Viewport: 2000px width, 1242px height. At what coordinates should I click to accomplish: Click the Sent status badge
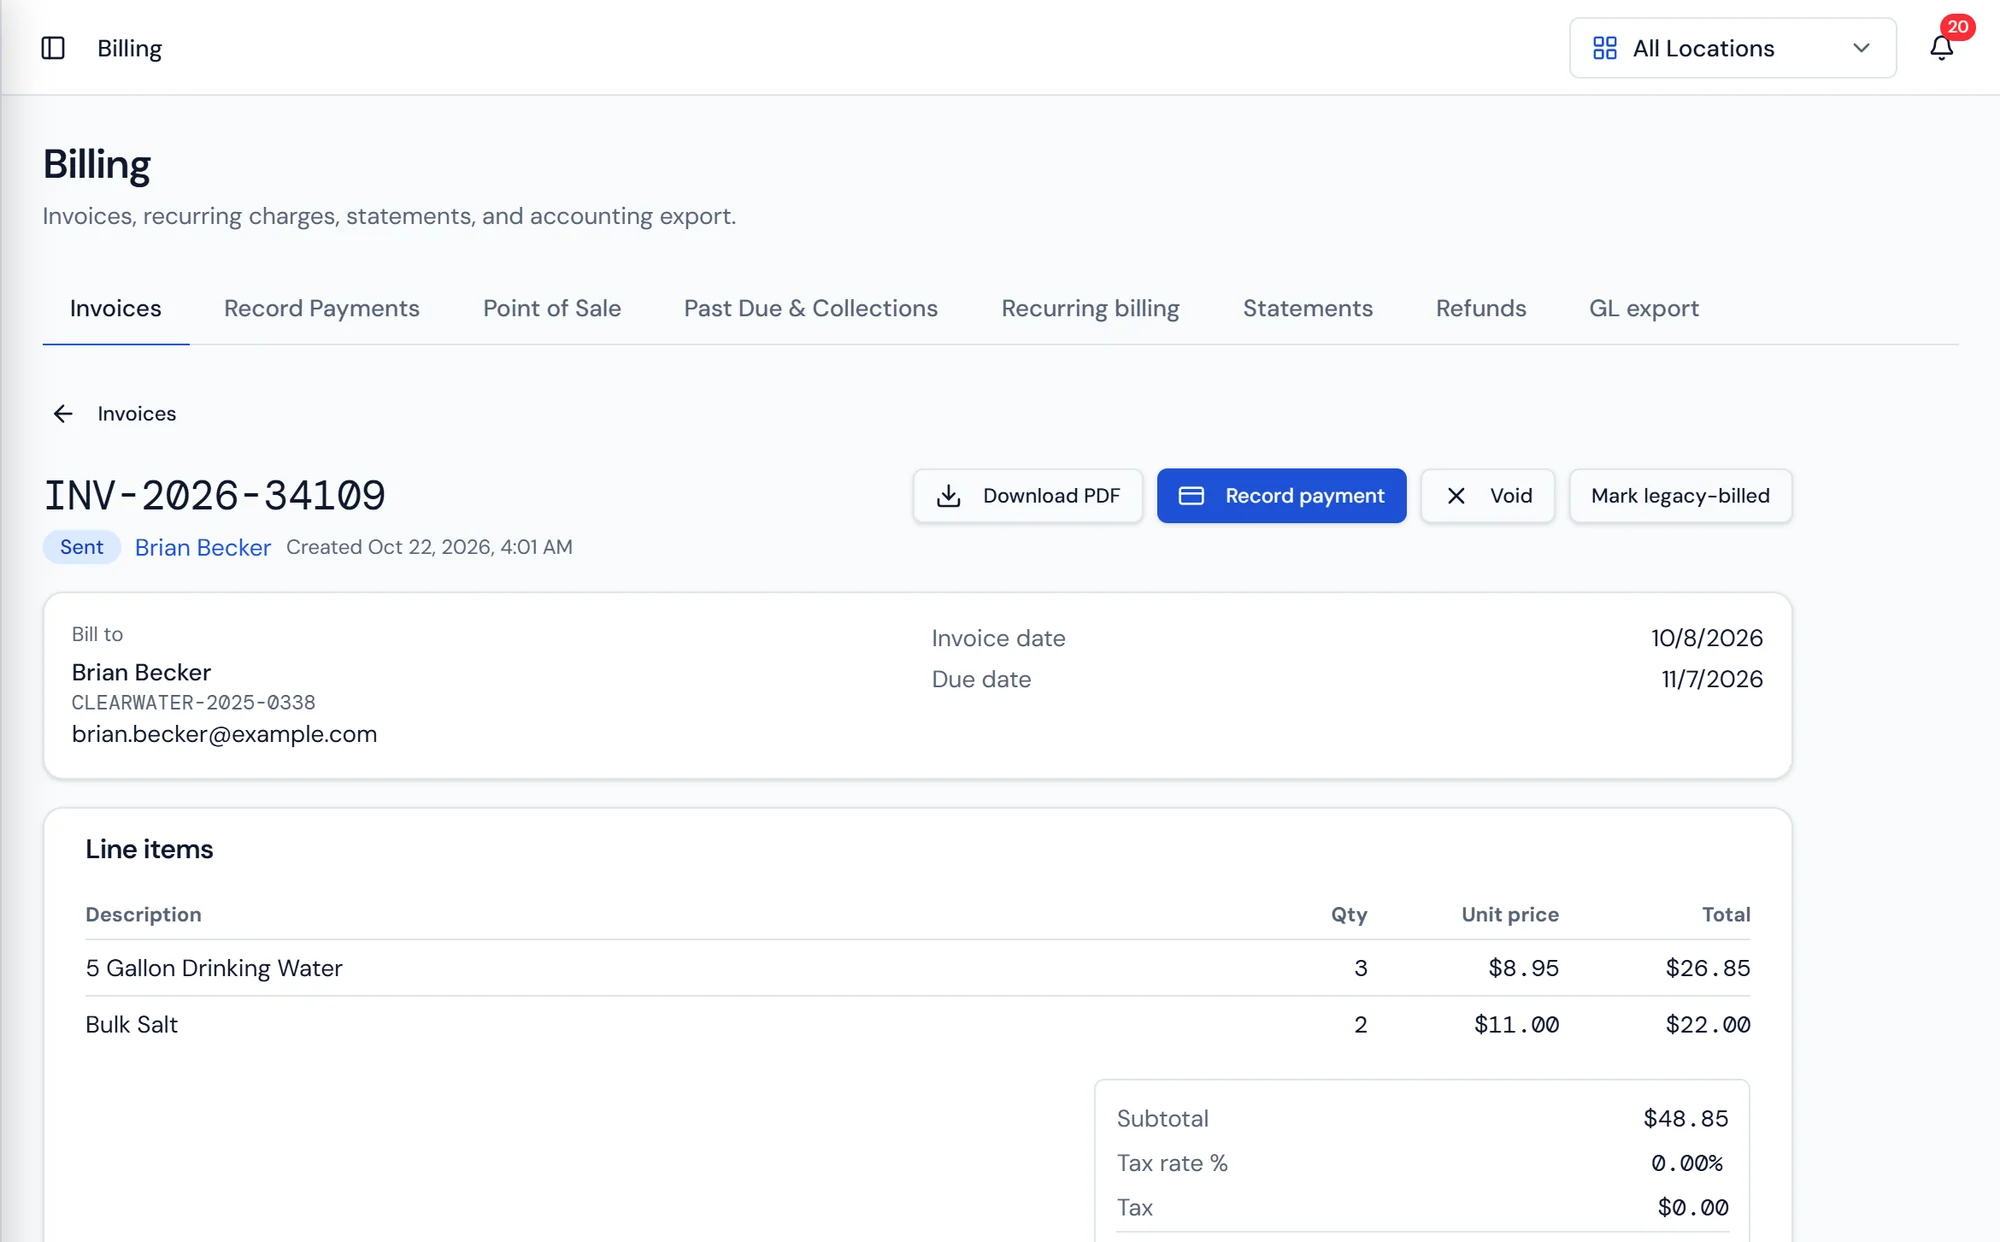[x=82, y=547]
